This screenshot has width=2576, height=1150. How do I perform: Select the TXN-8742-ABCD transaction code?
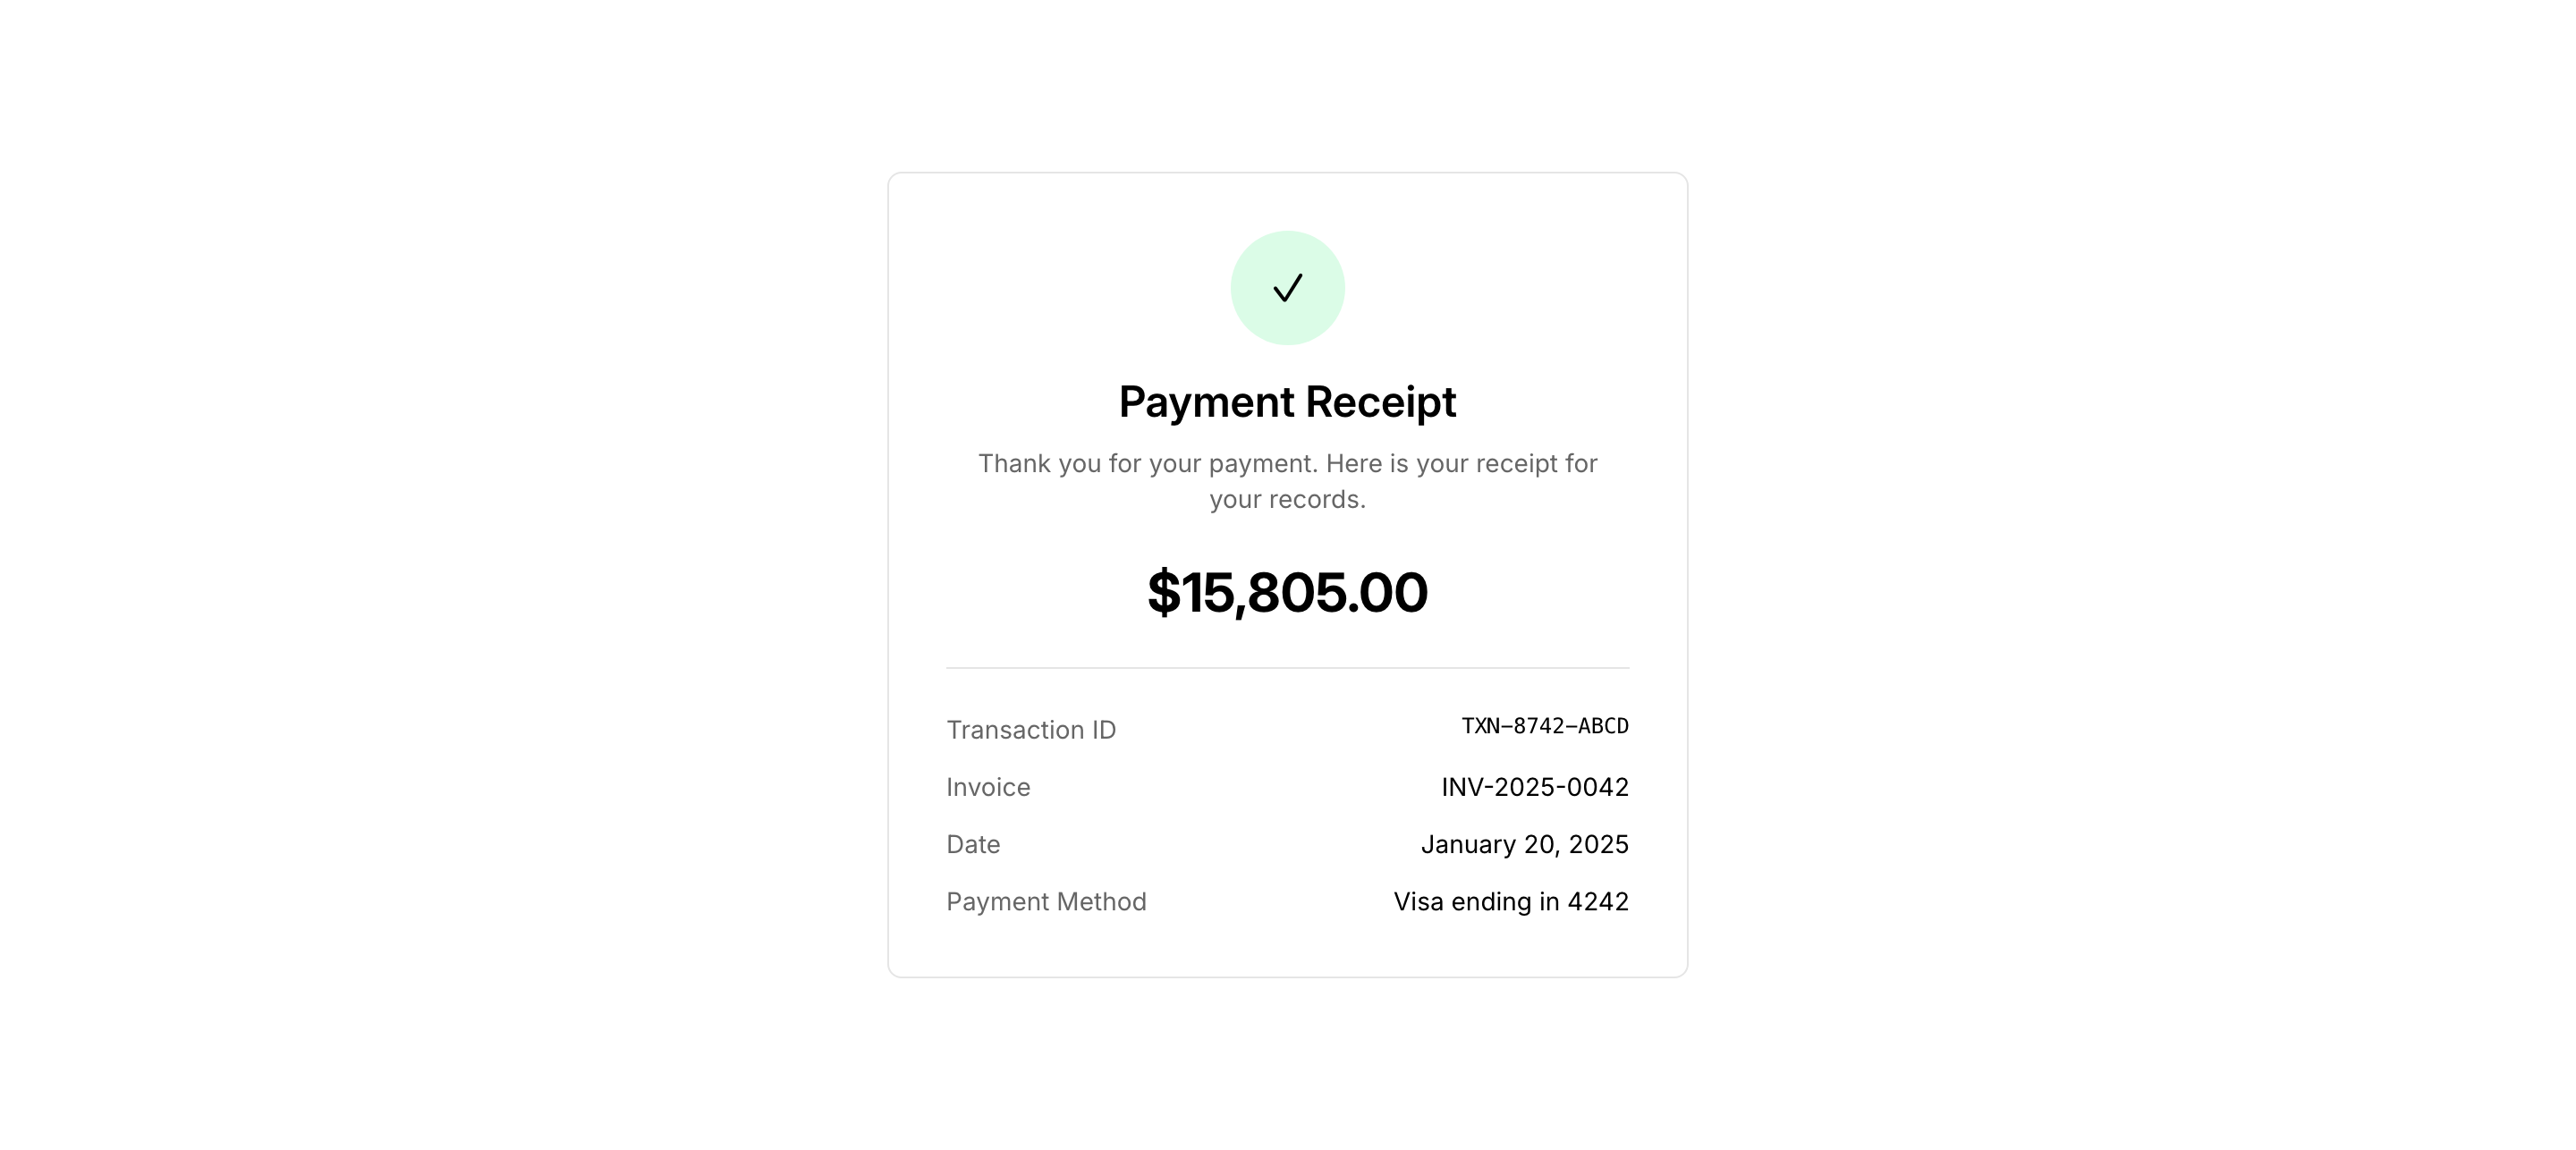(x=1545, y=726)
